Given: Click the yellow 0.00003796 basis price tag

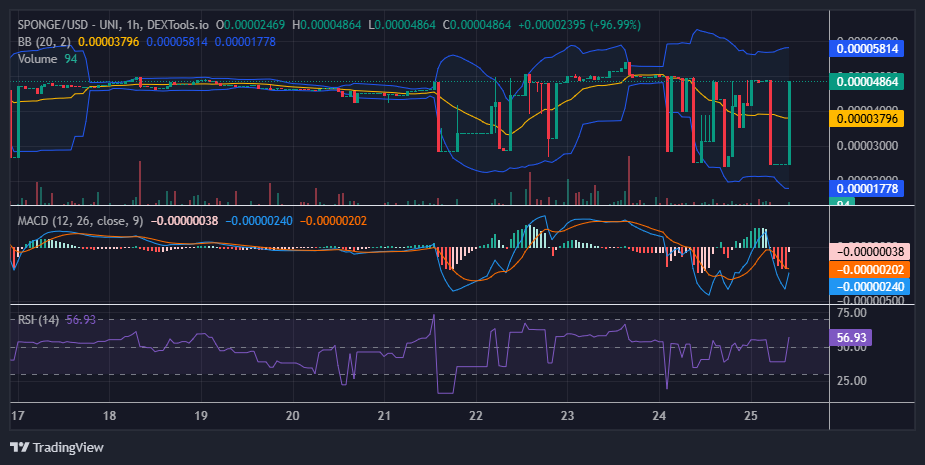Looking at the screenshot, I should coord(867,119).
